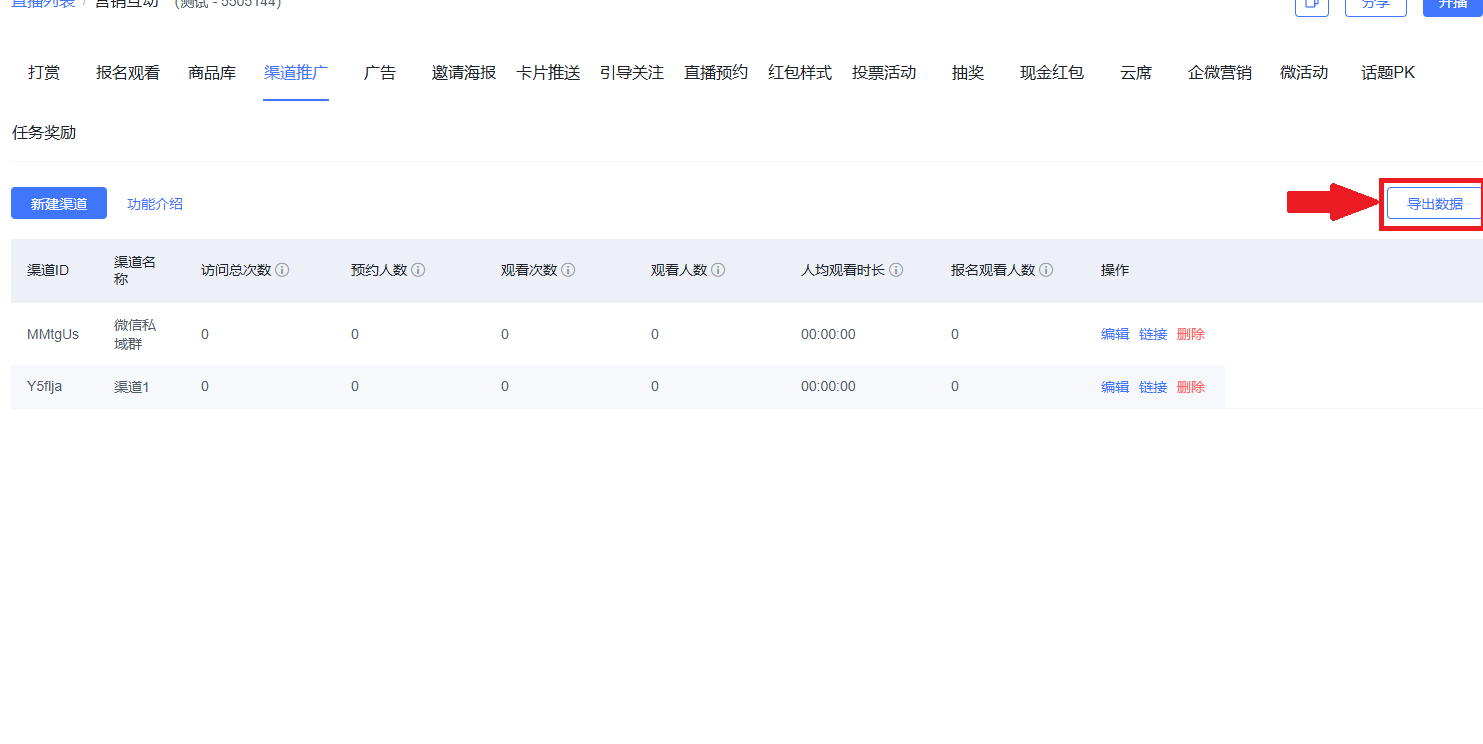
Task: Click the 渠道名称 column header
Action: (135, 270)
